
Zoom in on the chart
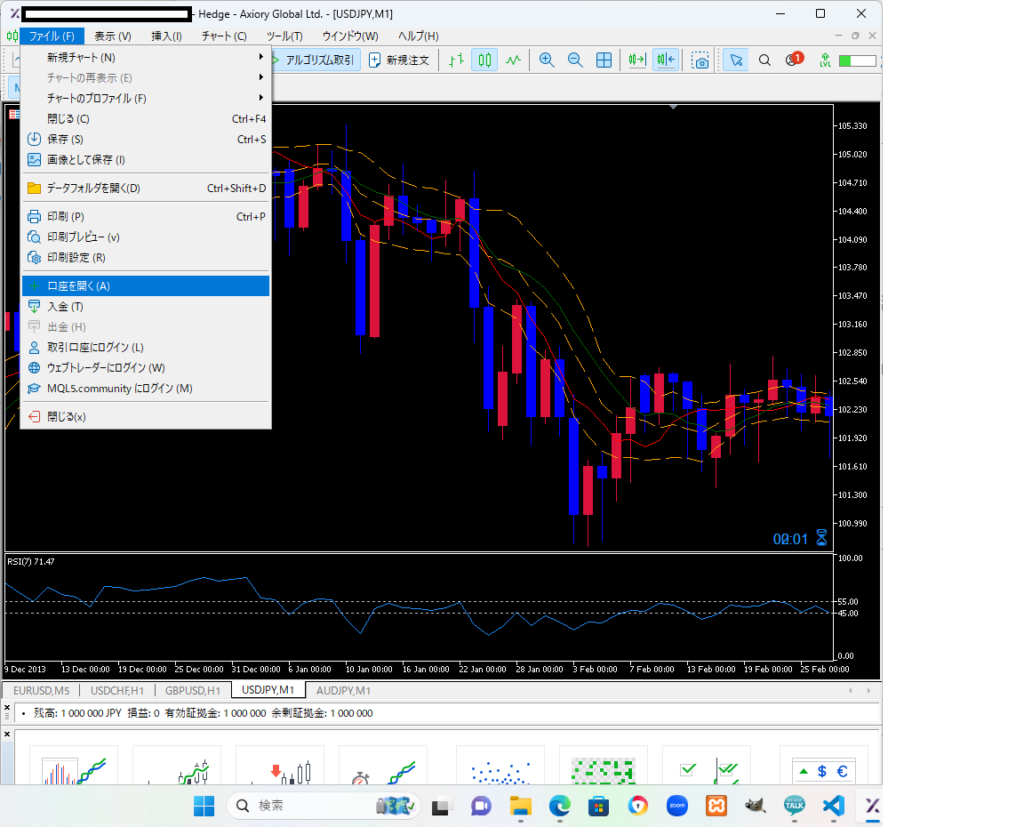(547, 60)
